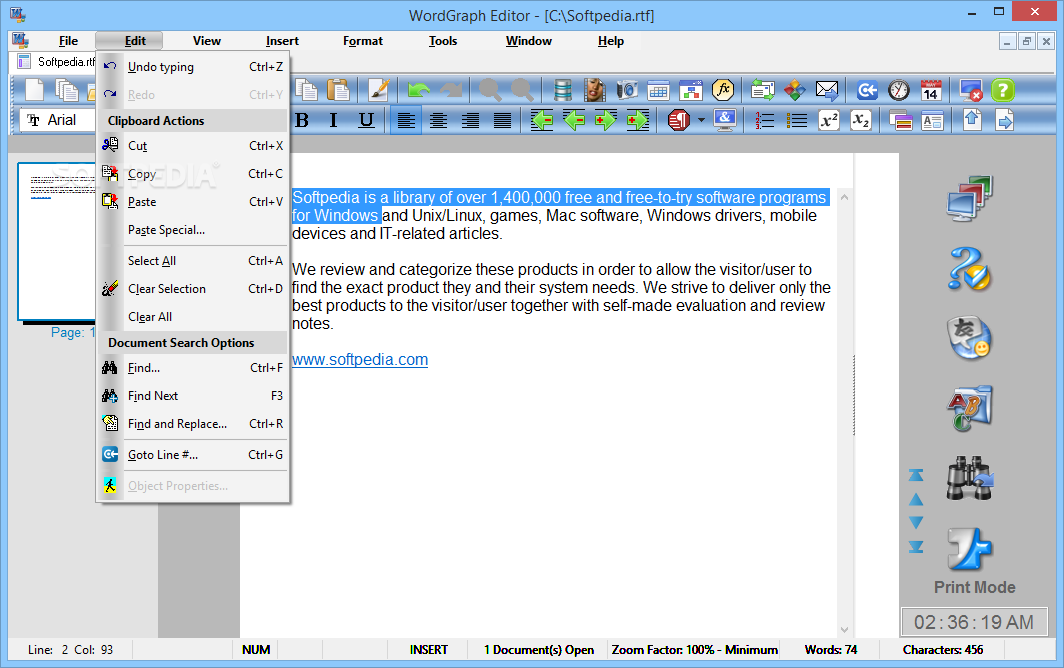
Task: Open dropdown arrow beside red paragraph icon
Action: [x=701, y=121]
